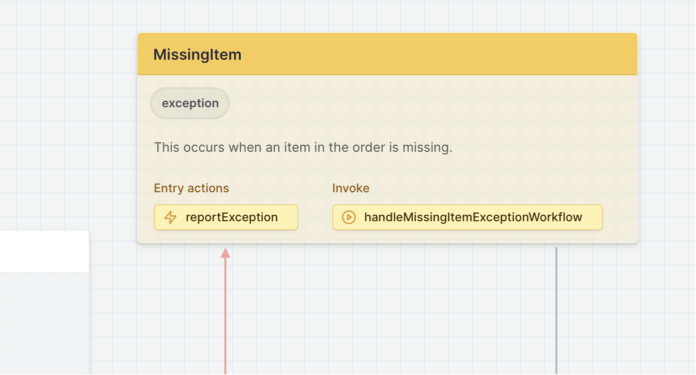This screenshot has height=375, width=696.
Task: Click the Entry actions label
Action: point(191,188)
